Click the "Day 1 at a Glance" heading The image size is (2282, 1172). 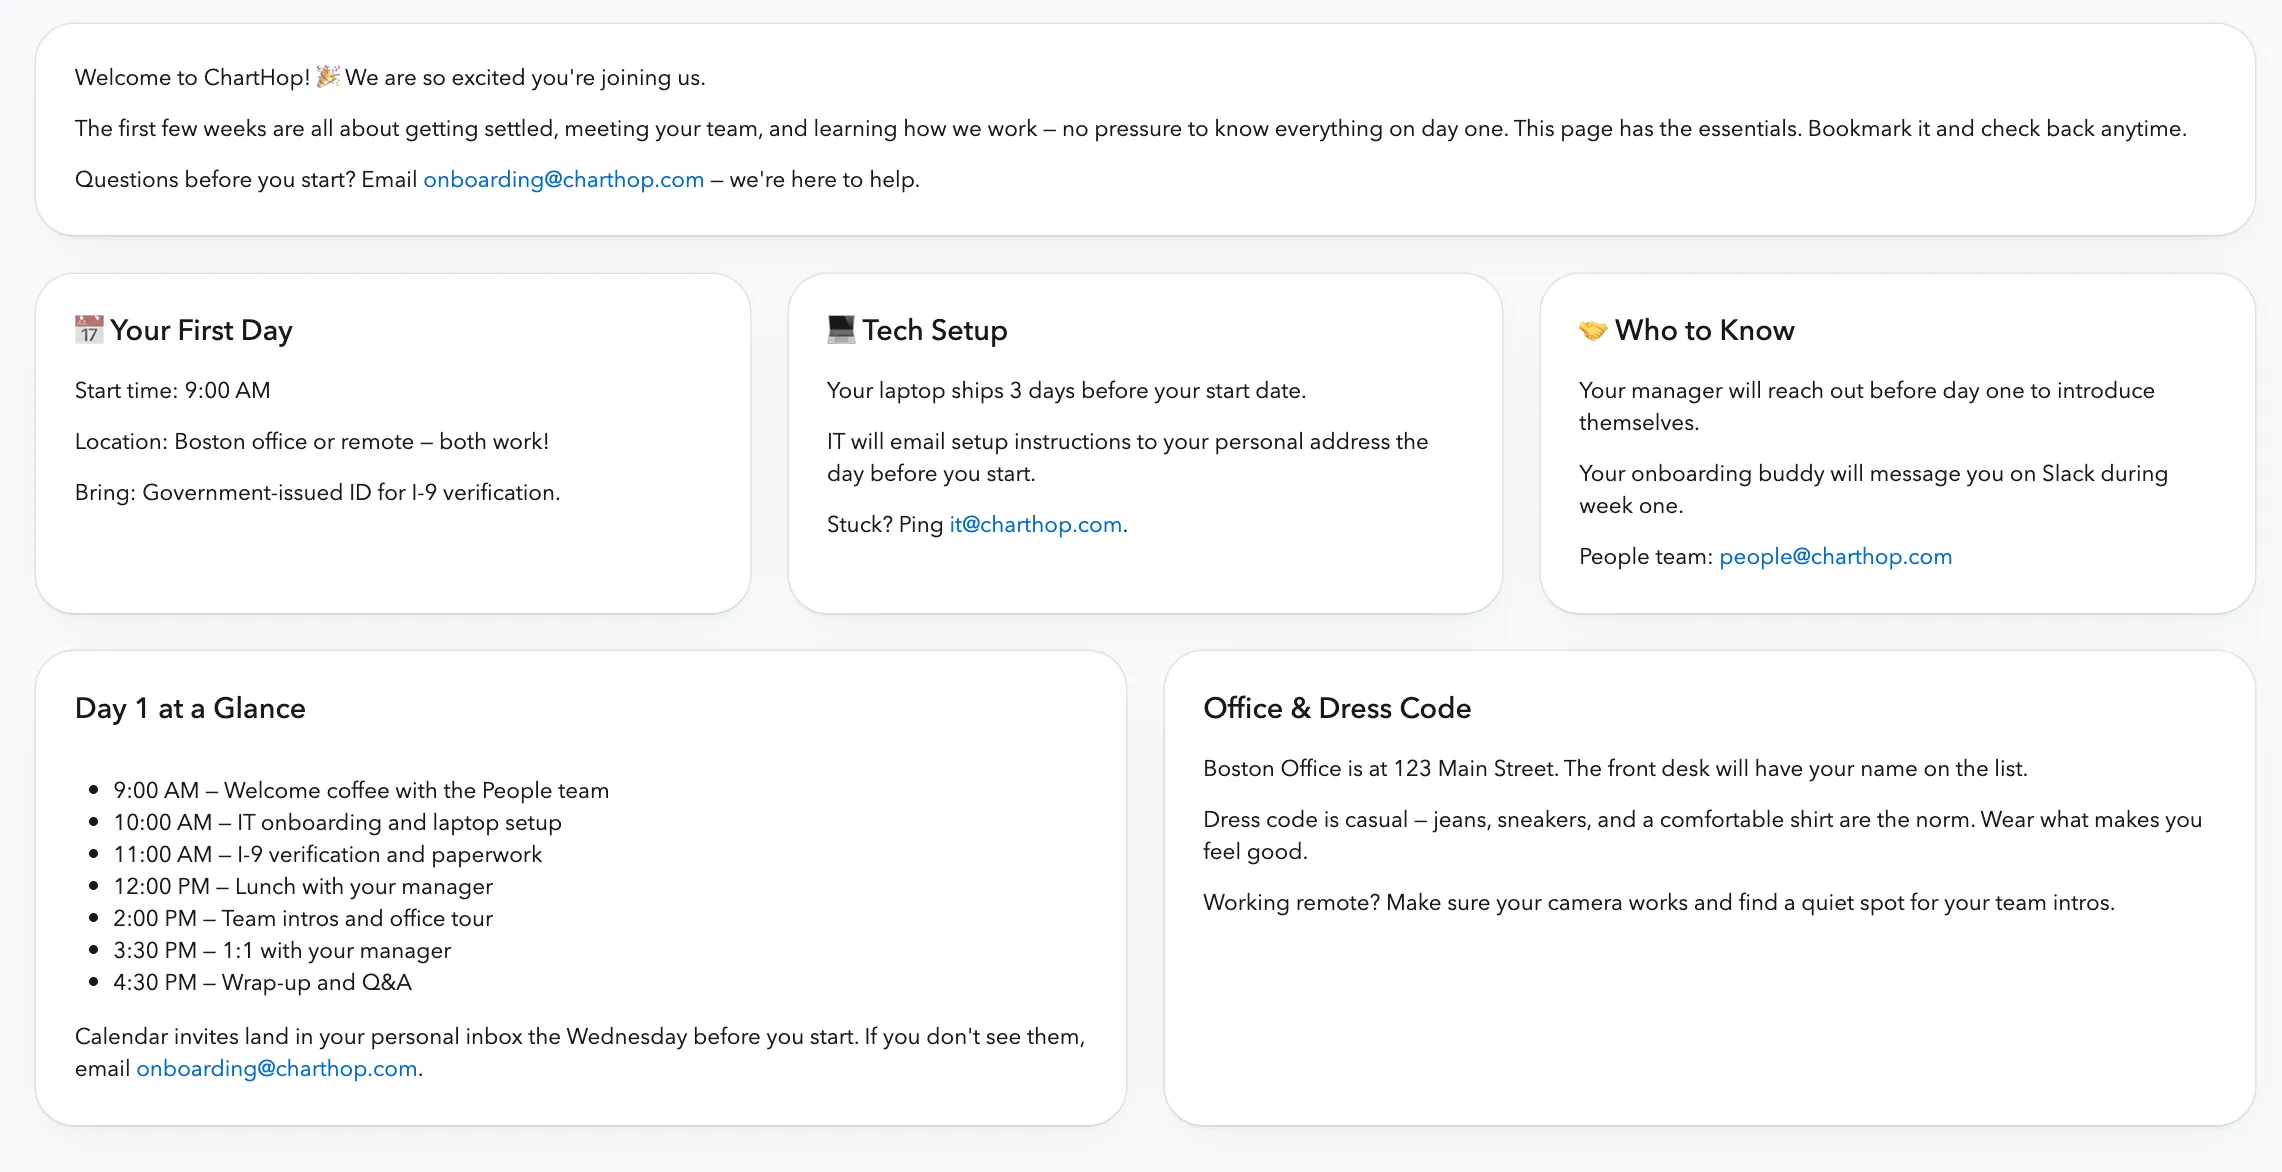pos(190,708)
